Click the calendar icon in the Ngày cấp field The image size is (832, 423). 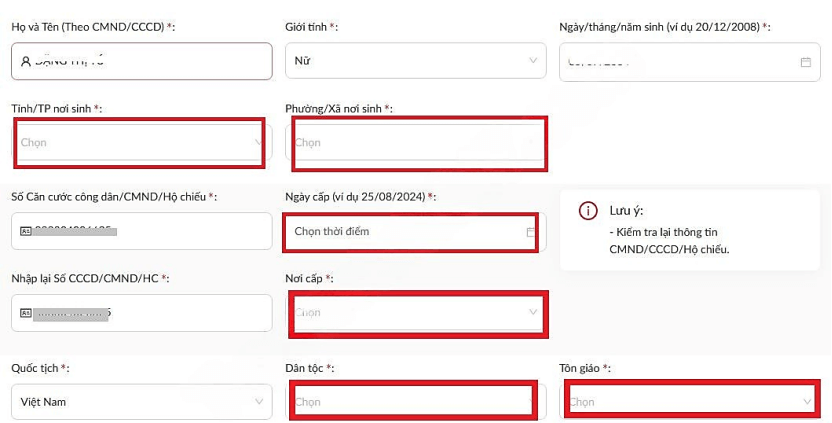pyautogui.click(x=531, y=232)
